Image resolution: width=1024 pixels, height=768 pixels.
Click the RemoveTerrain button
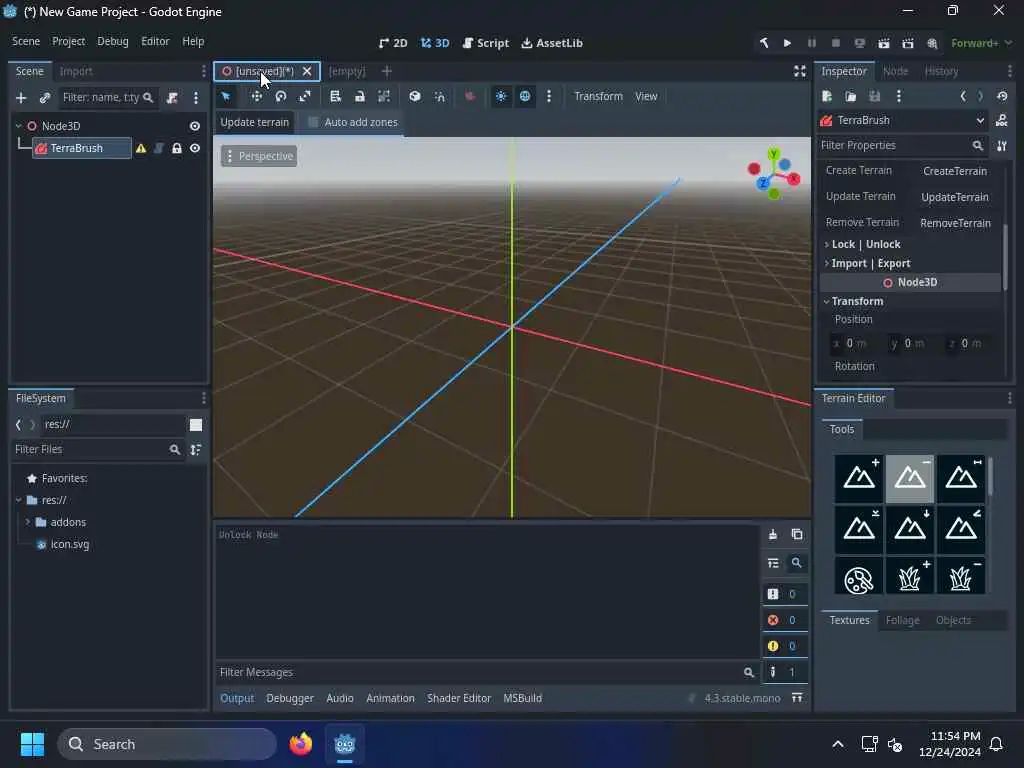click(955, 223)
